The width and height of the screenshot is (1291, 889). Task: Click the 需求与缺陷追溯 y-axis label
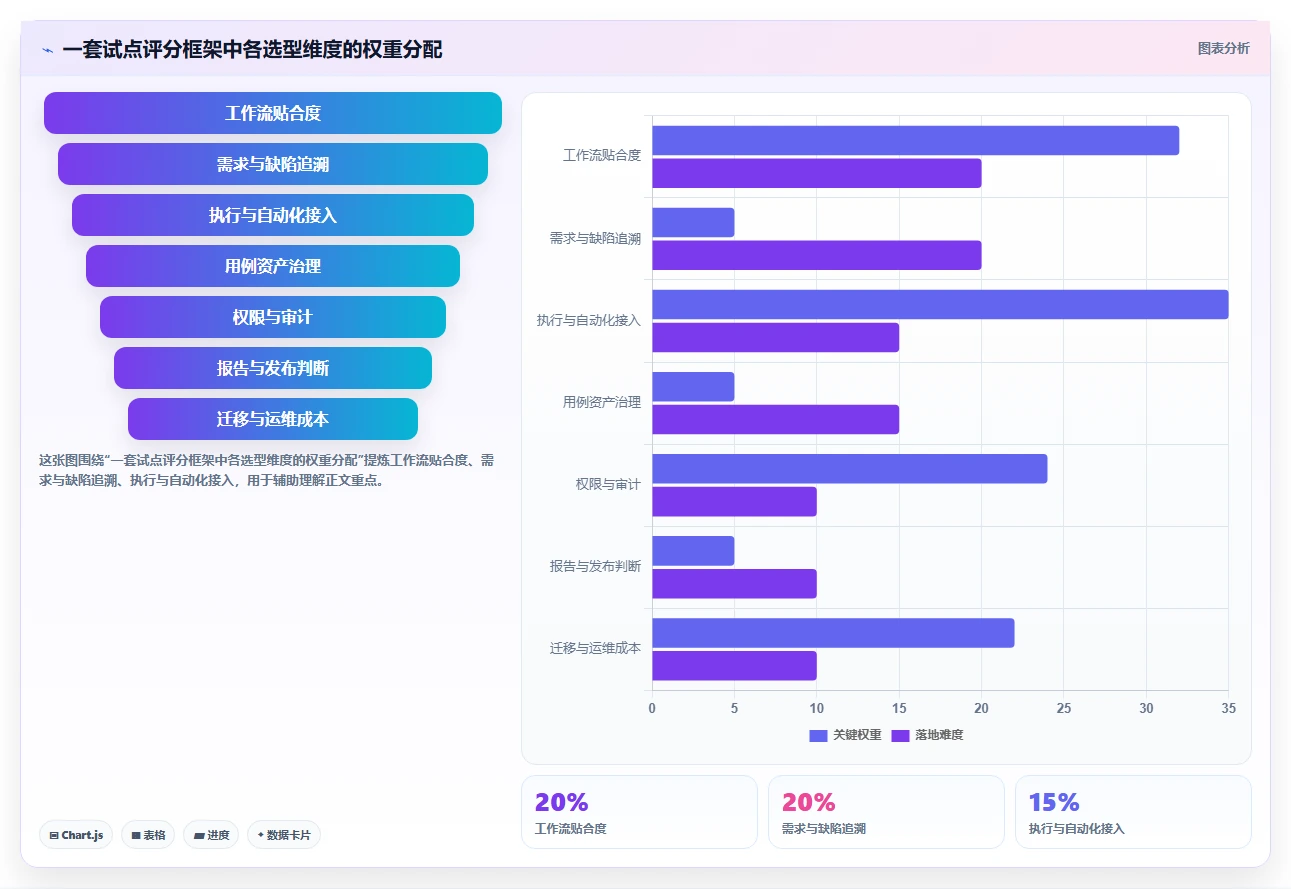[x=595, y=238]
